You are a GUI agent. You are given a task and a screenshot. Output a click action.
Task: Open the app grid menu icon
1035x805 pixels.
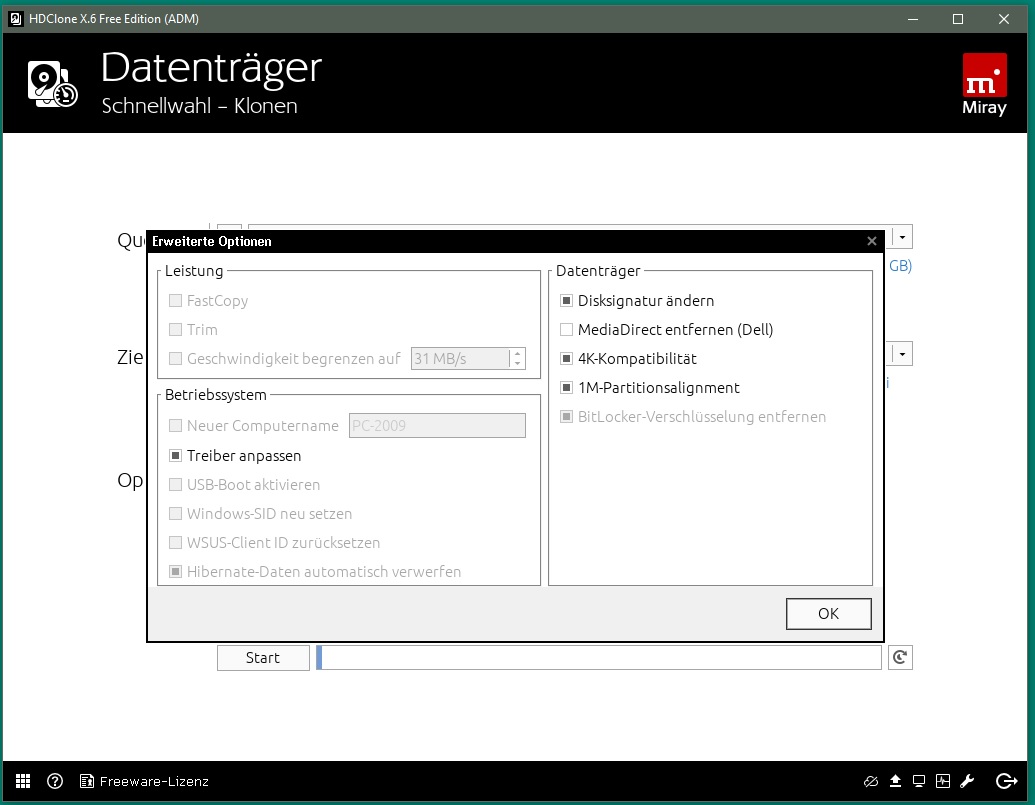(23, 781)
